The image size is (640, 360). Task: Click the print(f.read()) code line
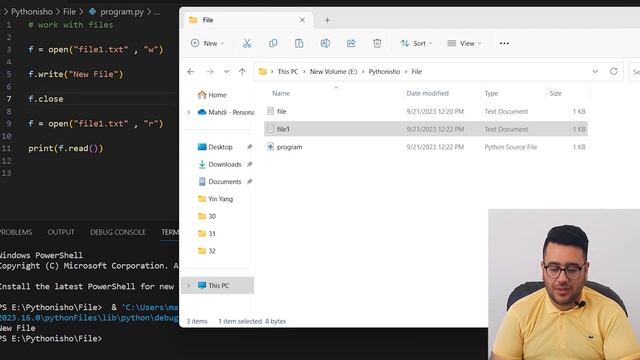coord(66,148)
